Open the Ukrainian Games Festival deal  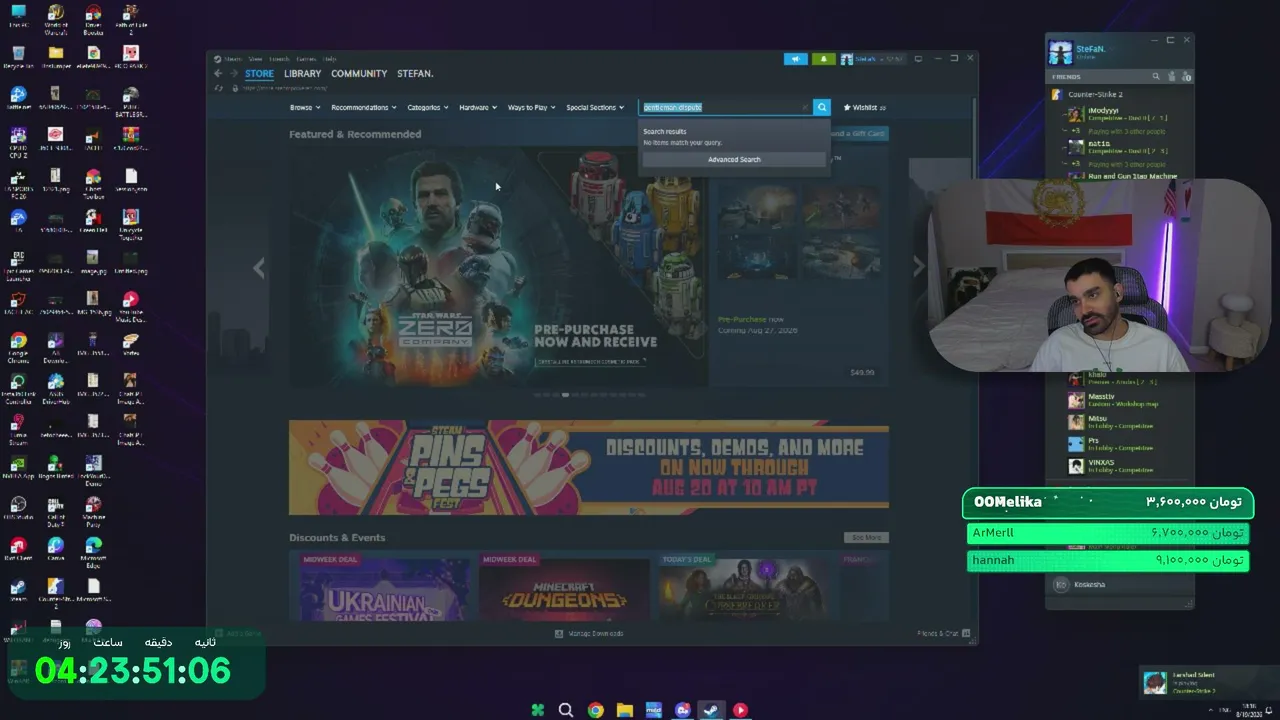386,587
